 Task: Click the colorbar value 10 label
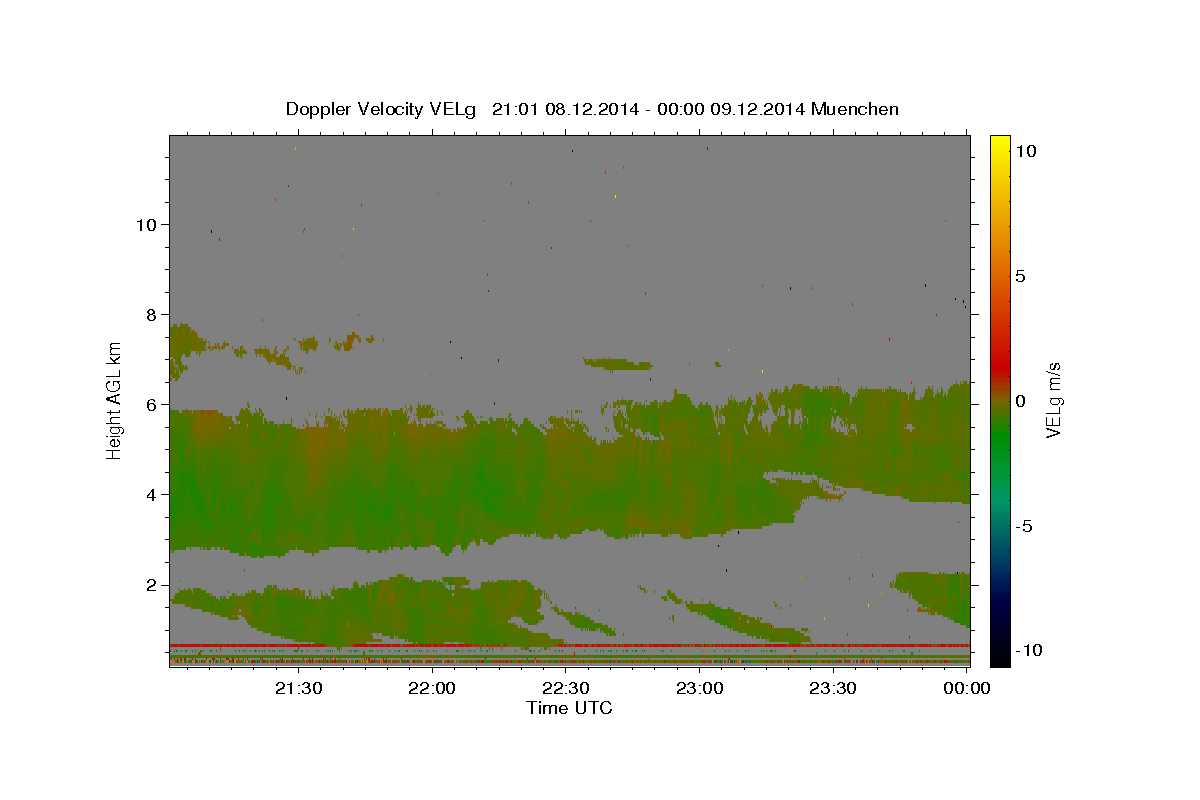click(x=1025, y=151)
